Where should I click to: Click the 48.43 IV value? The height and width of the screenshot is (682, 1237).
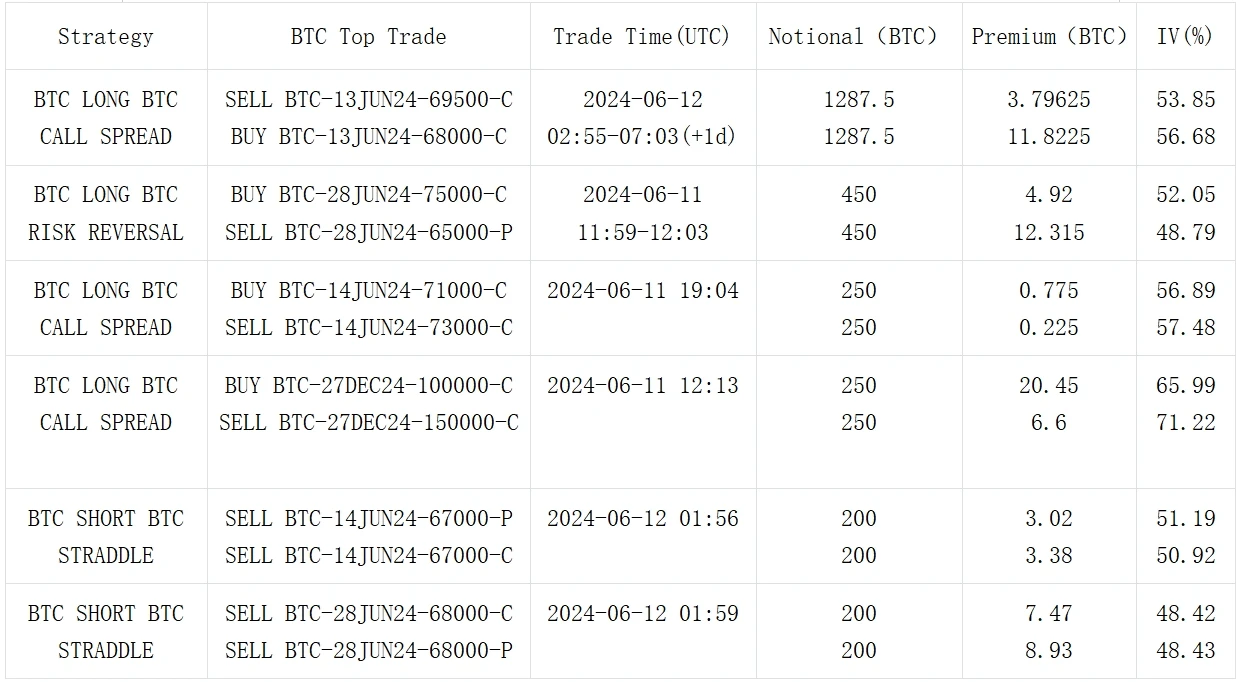point(1185,651)
